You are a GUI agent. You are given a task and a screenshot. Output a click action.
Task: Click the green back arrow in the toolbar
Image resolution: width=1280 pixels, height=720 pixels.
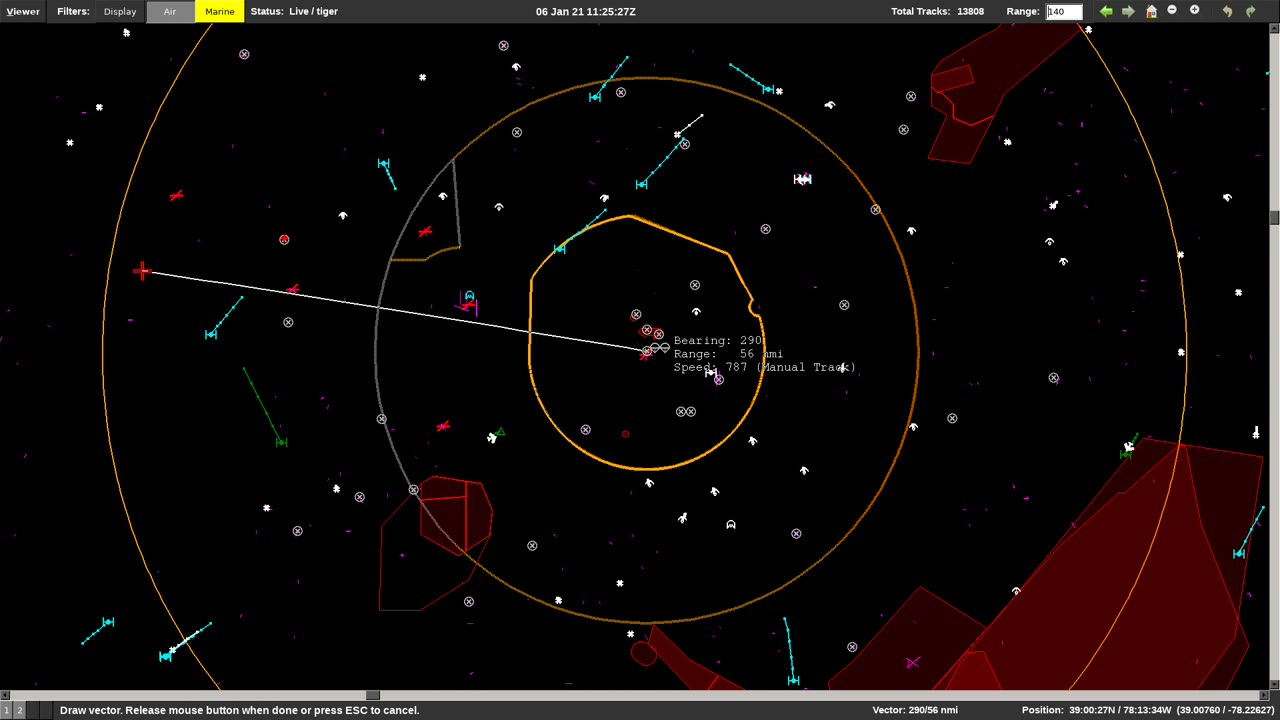[x=1106, y=11]
